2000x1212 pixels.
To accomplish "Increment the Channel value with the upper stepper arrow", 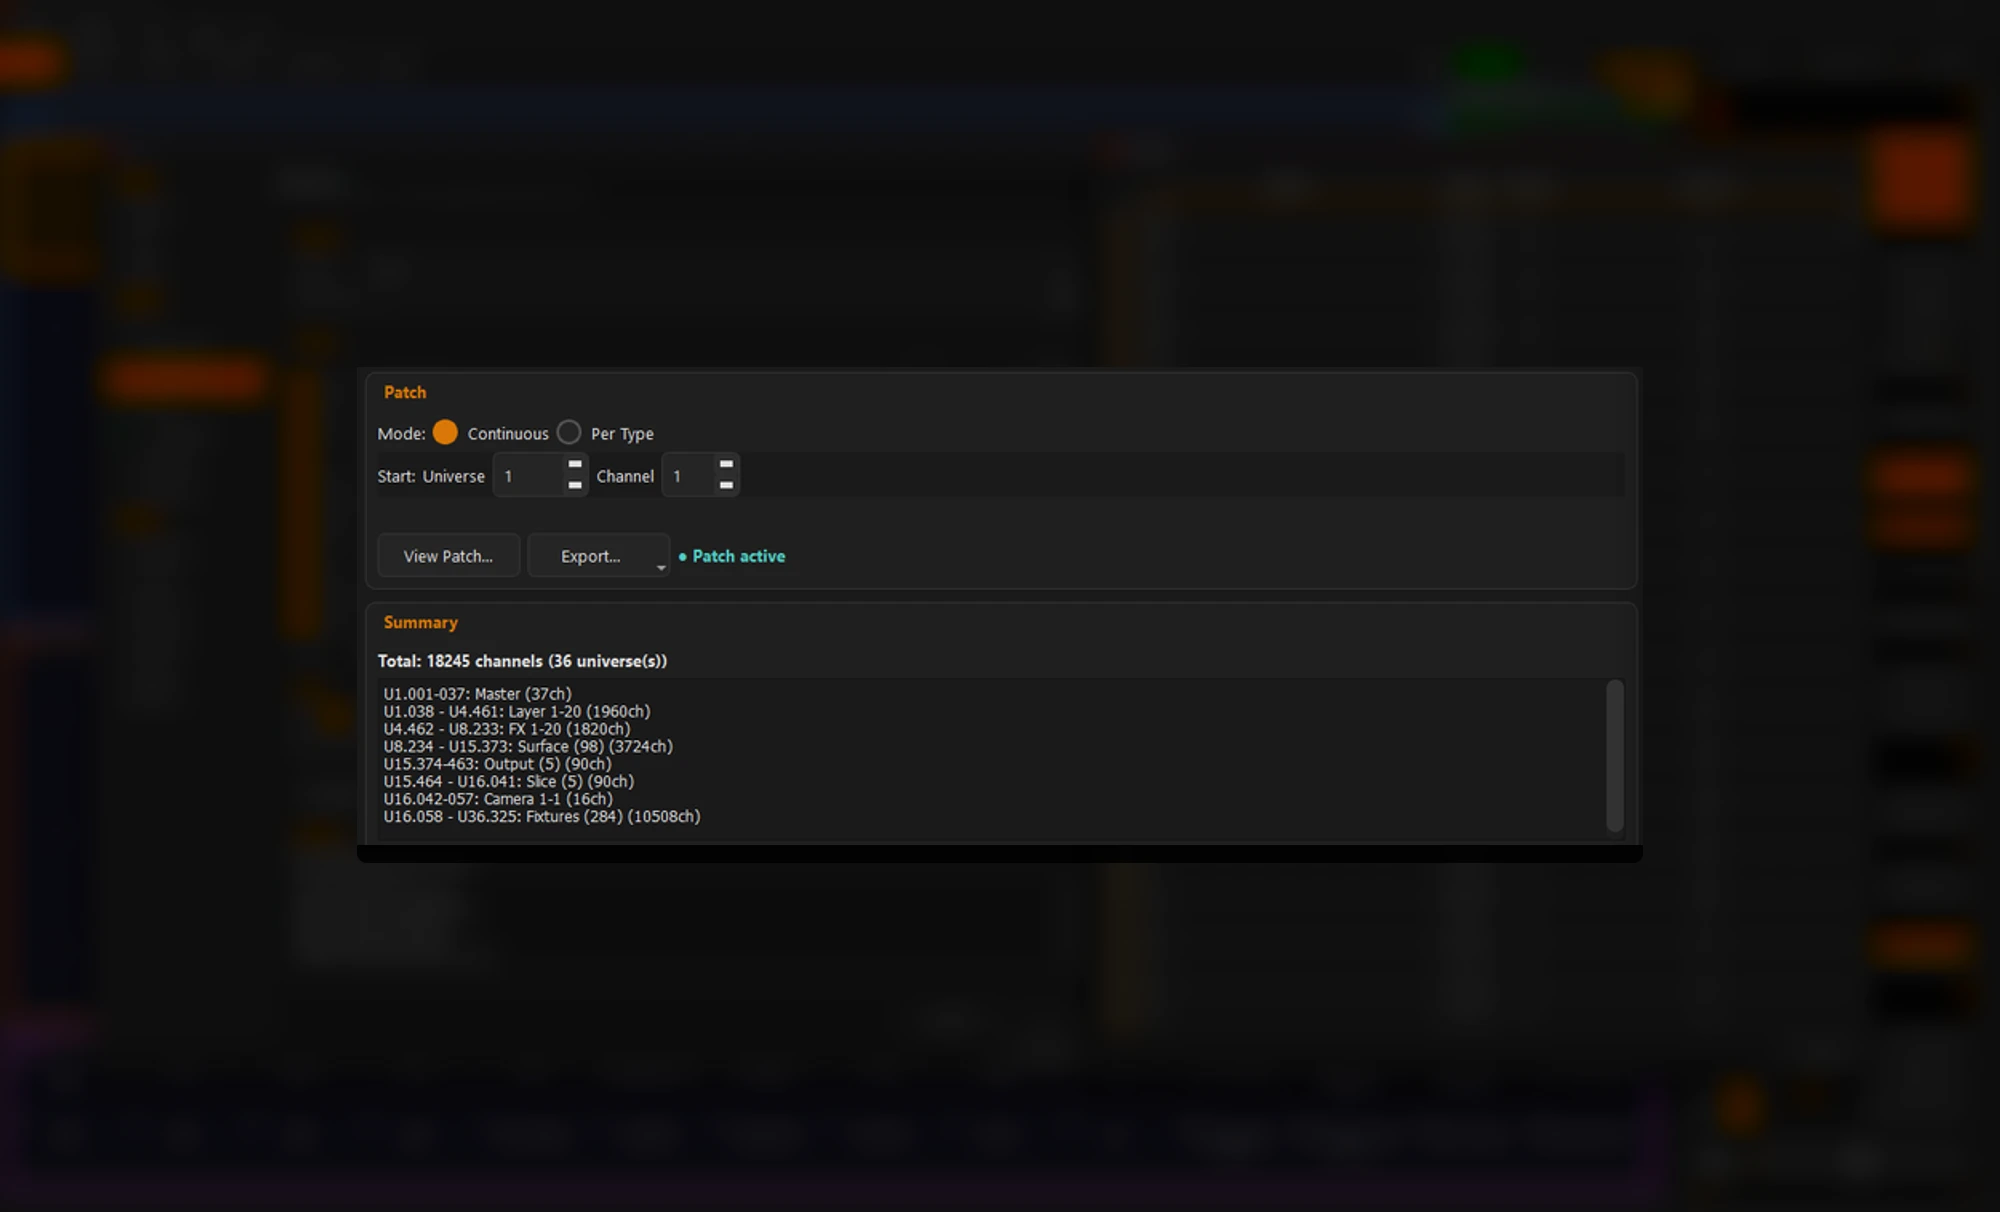I will 727,465.
